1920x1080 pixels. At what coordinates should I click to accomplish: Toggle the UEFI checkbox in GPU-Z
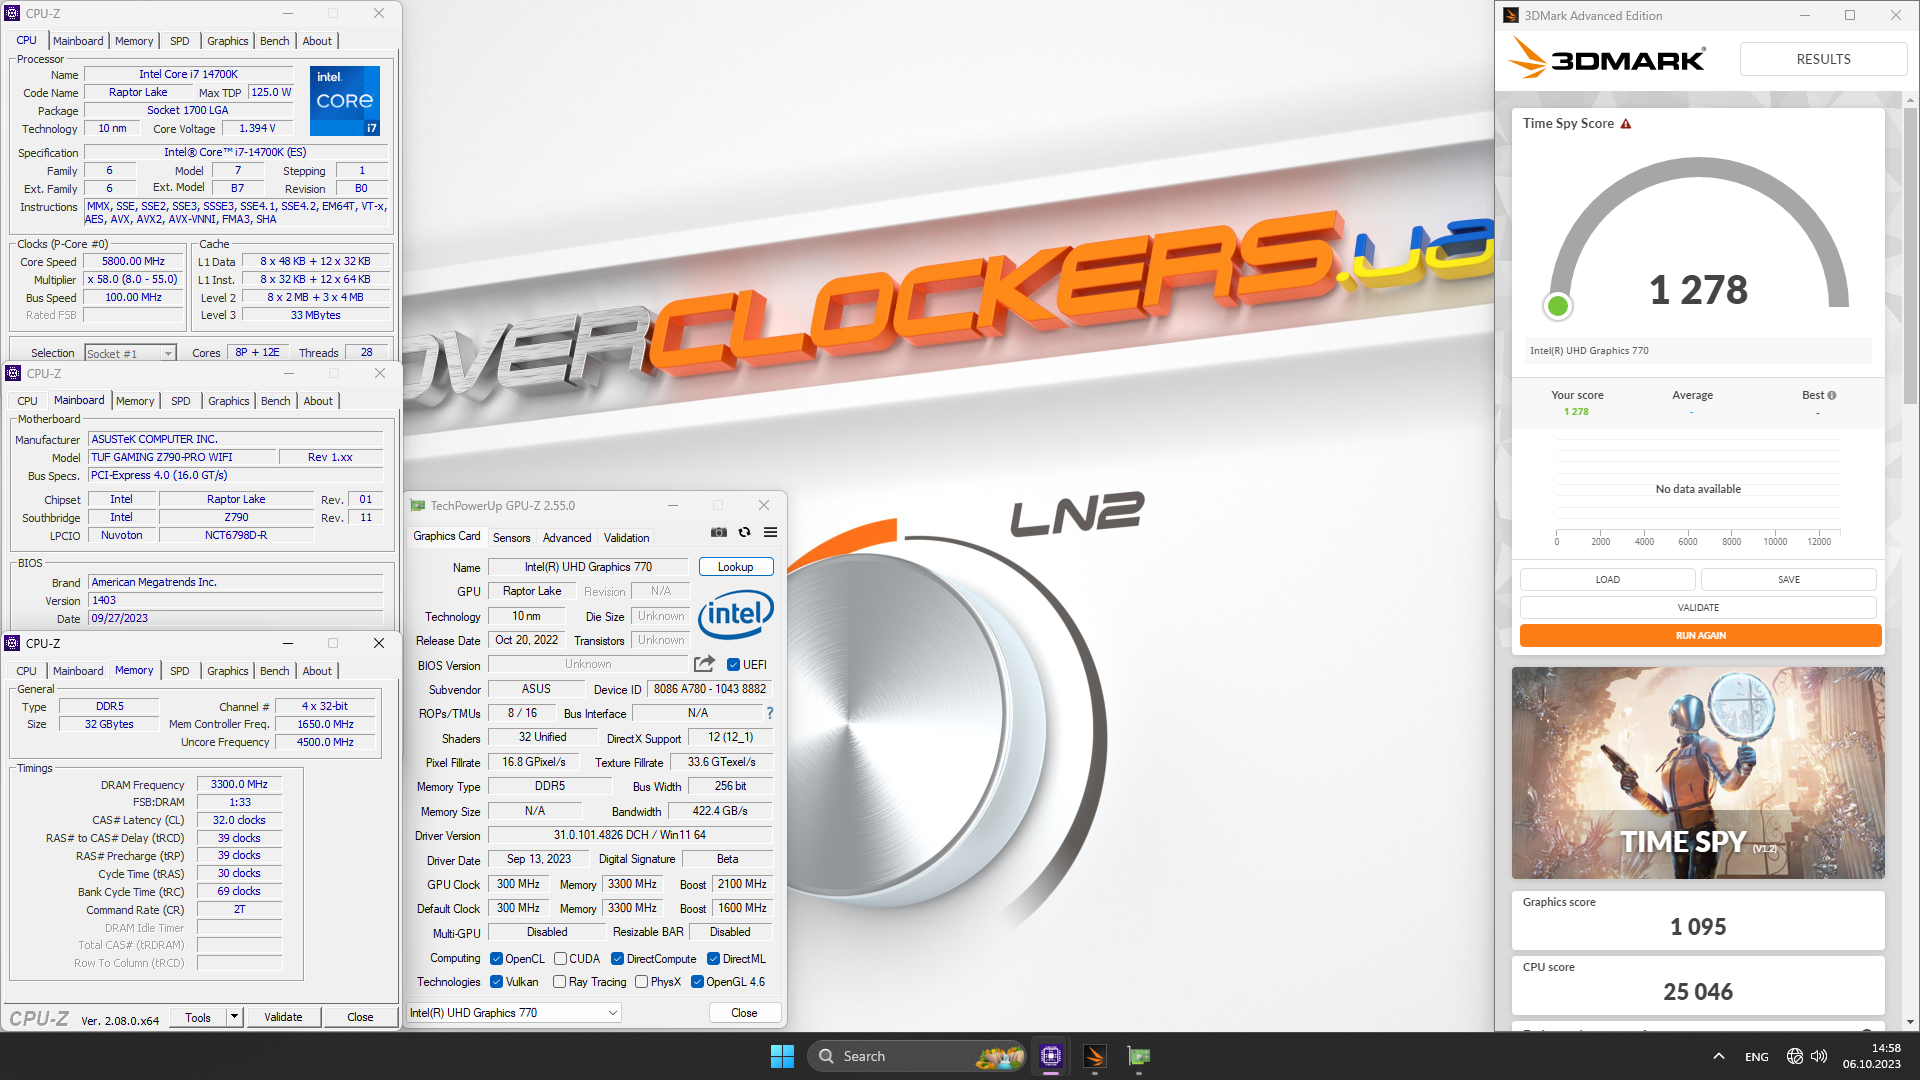[733, 664]
